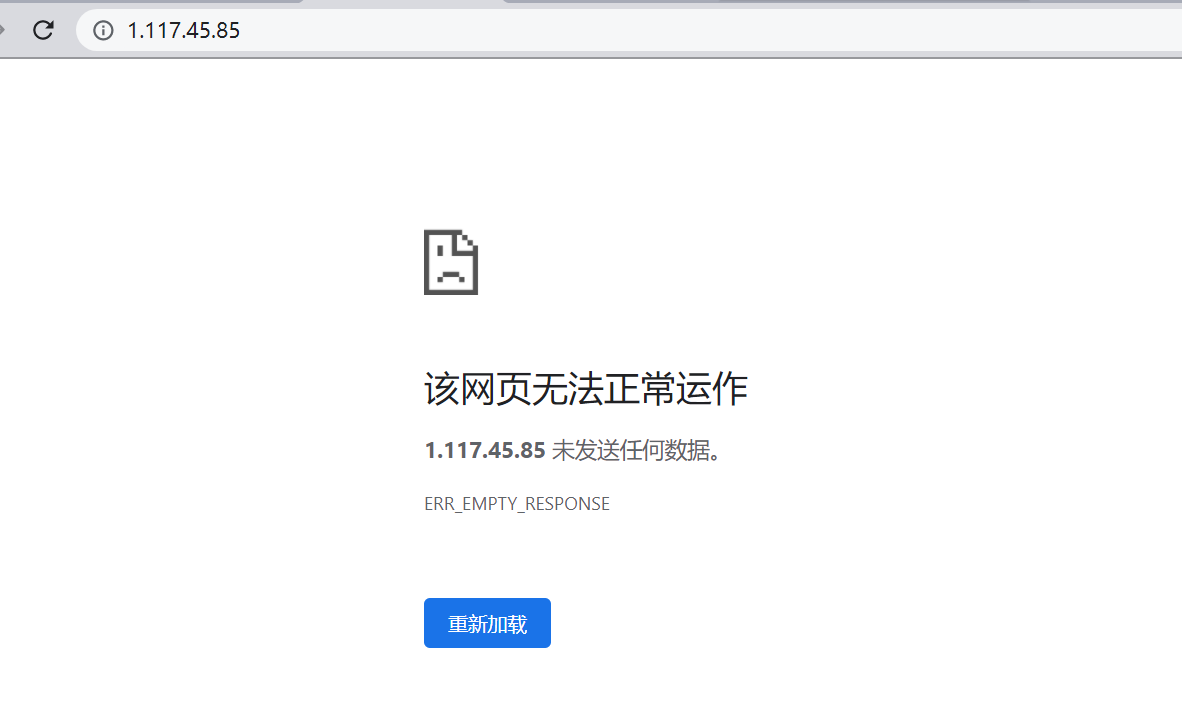Click the ERR_EMPTY_RESPONSE error code text
This screenshot has width=1182, height=718.
point(517,504)
